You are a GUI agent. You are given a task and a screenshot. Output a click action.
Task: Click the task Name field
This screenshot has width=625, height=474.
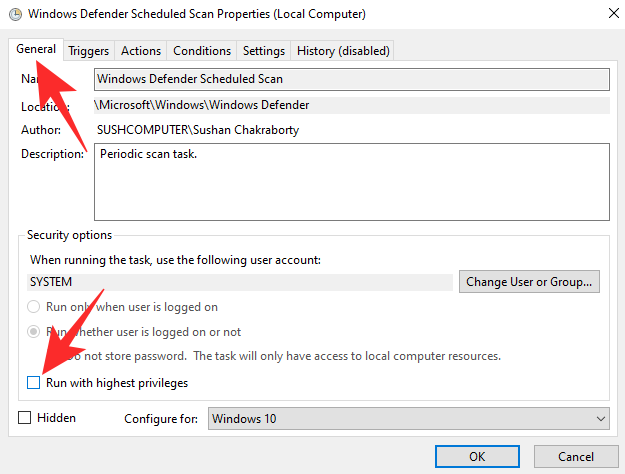tap(351, 80)
